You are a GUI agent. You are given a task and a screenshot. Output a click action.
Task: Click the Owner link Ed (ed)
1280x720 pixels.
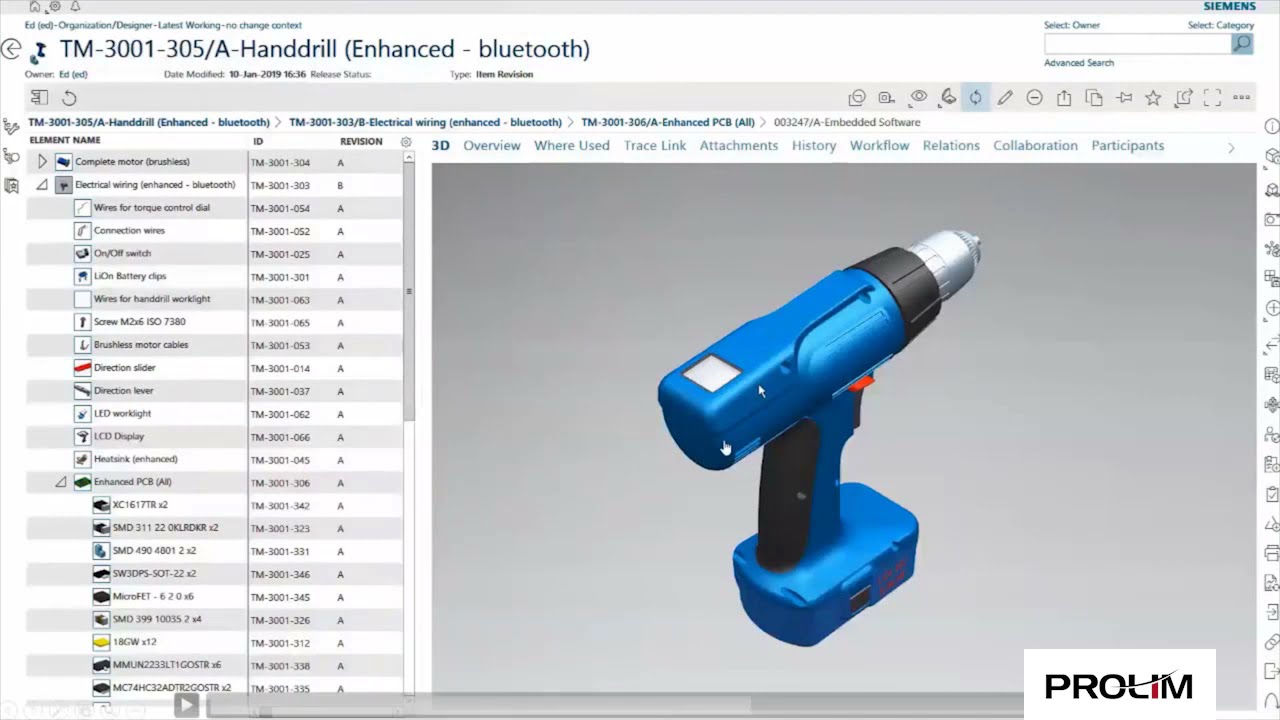(73, 75)
